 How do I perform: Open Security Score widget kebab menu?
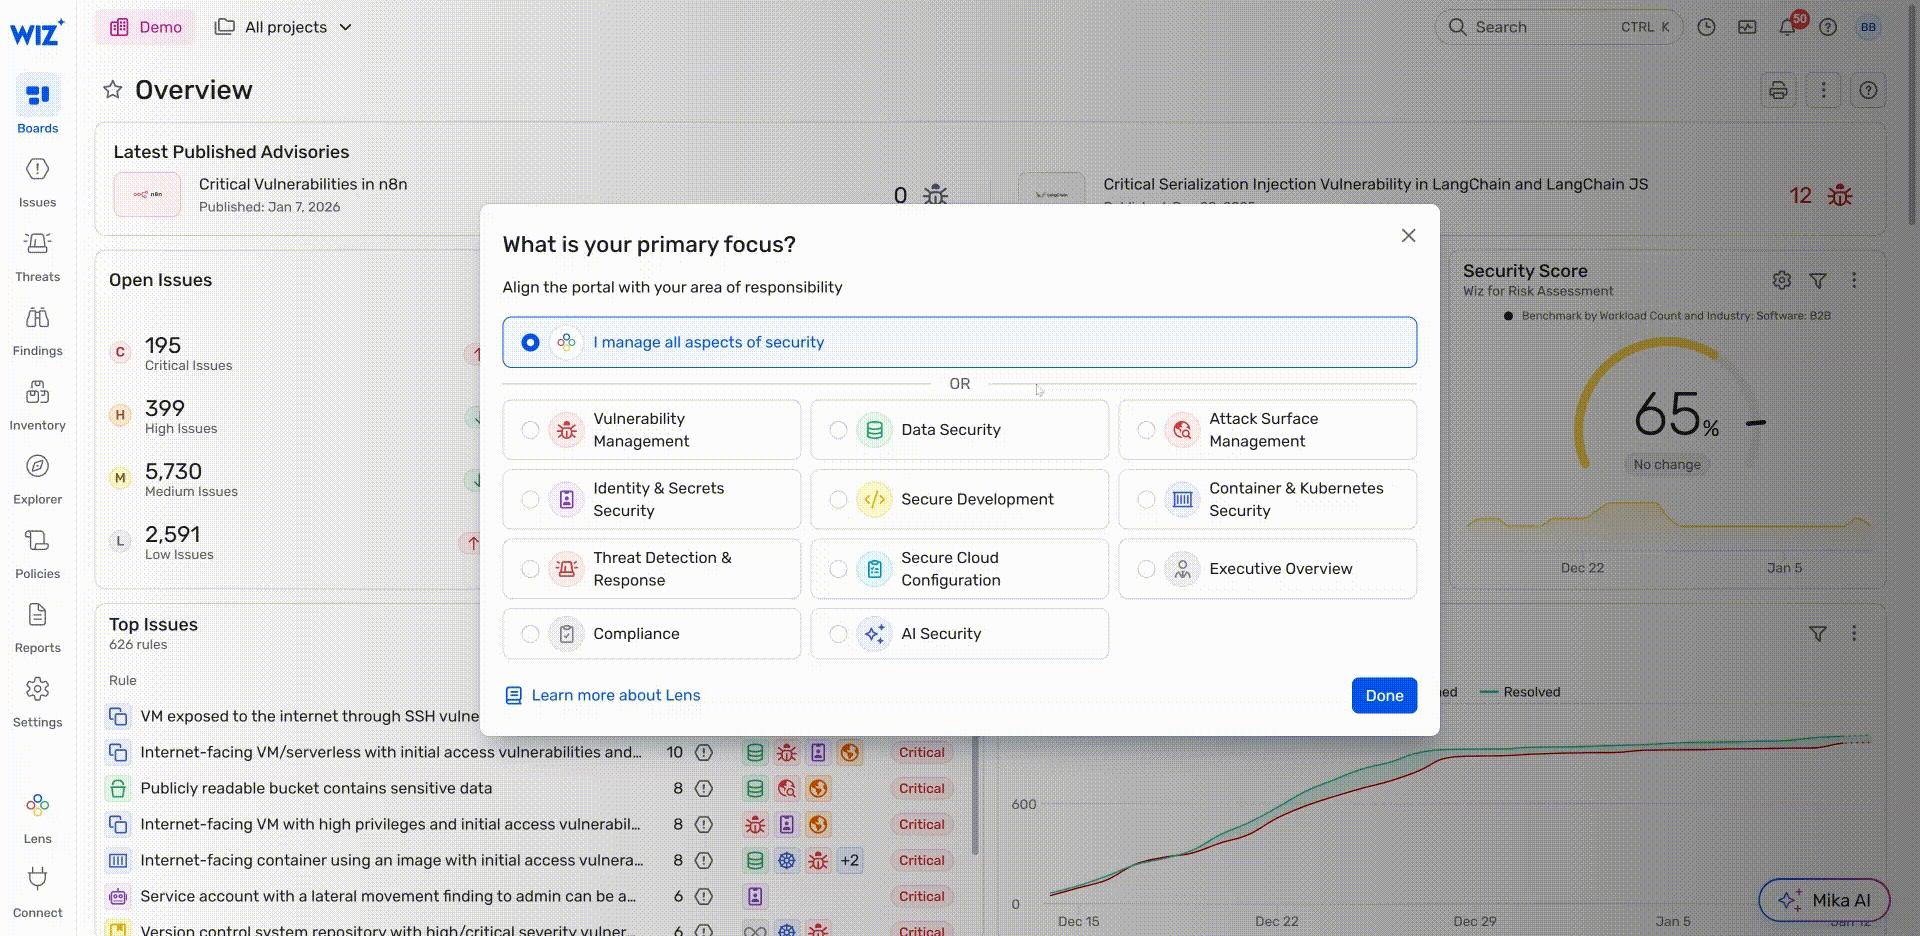tap(1854, 280)
